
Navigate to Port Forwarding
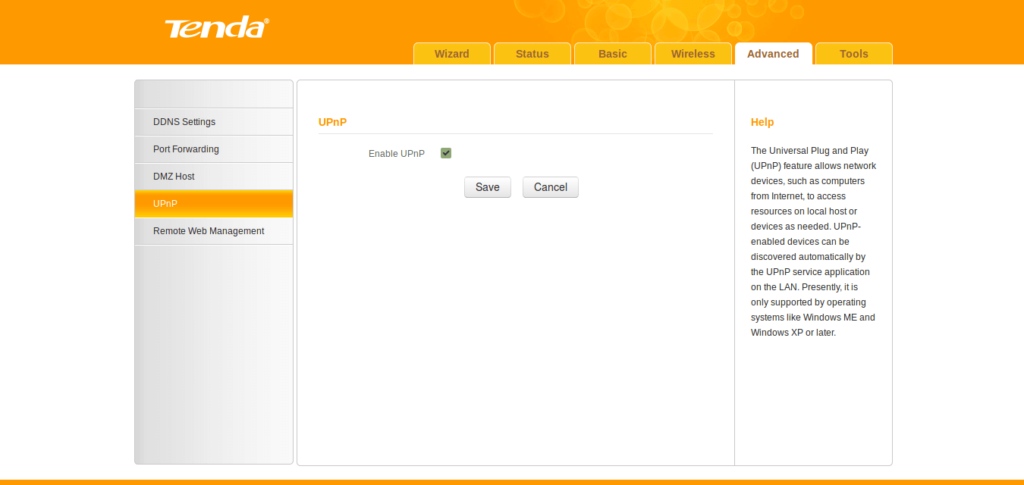tap(186, 149)
